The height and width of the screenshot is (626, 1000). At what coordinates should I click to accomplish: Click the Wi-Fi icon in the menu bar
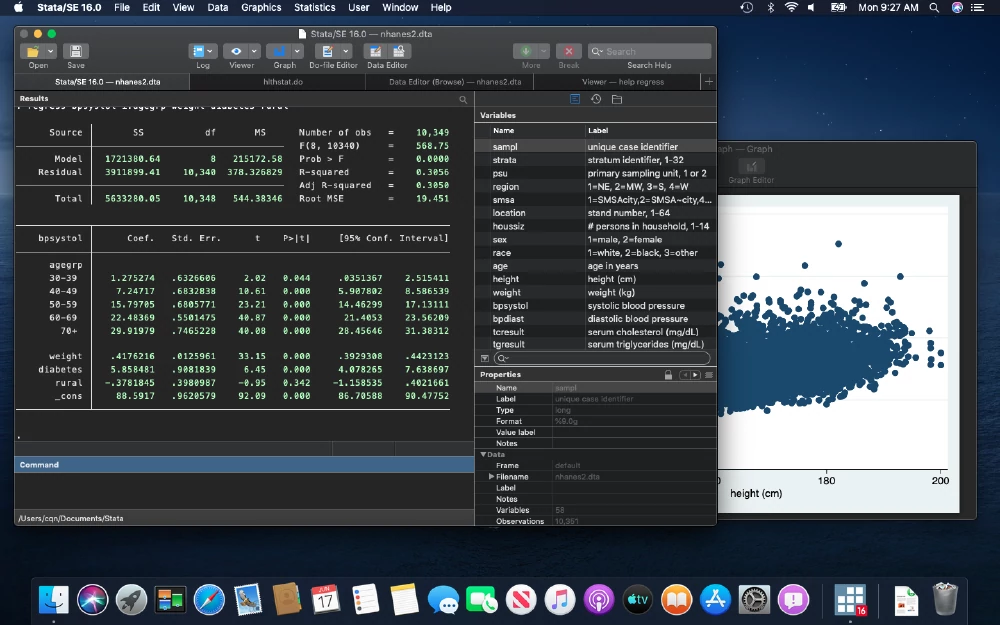click(791, 8)
